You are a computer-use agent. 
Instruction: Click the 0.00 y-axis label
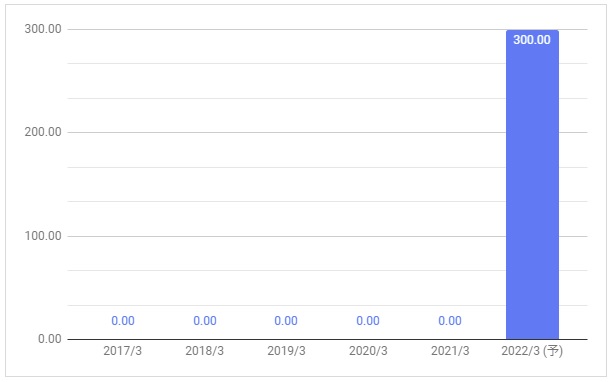(50, 339)
